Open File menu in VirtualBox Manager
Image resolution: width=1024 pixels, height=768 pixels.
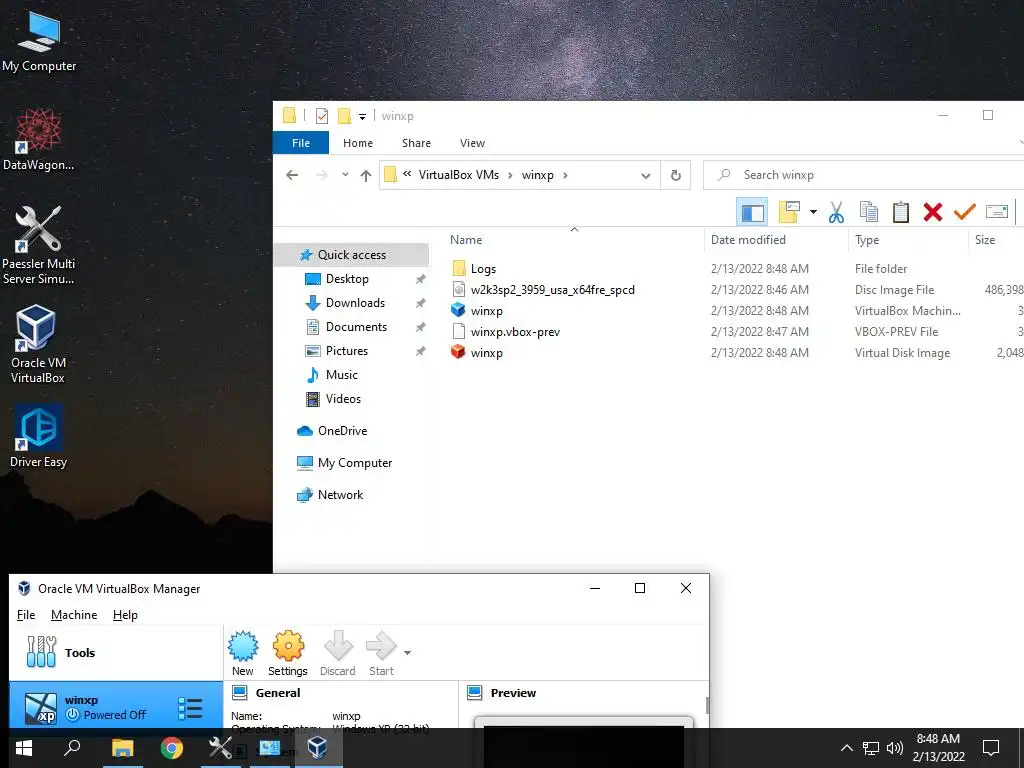coord(26,615)
